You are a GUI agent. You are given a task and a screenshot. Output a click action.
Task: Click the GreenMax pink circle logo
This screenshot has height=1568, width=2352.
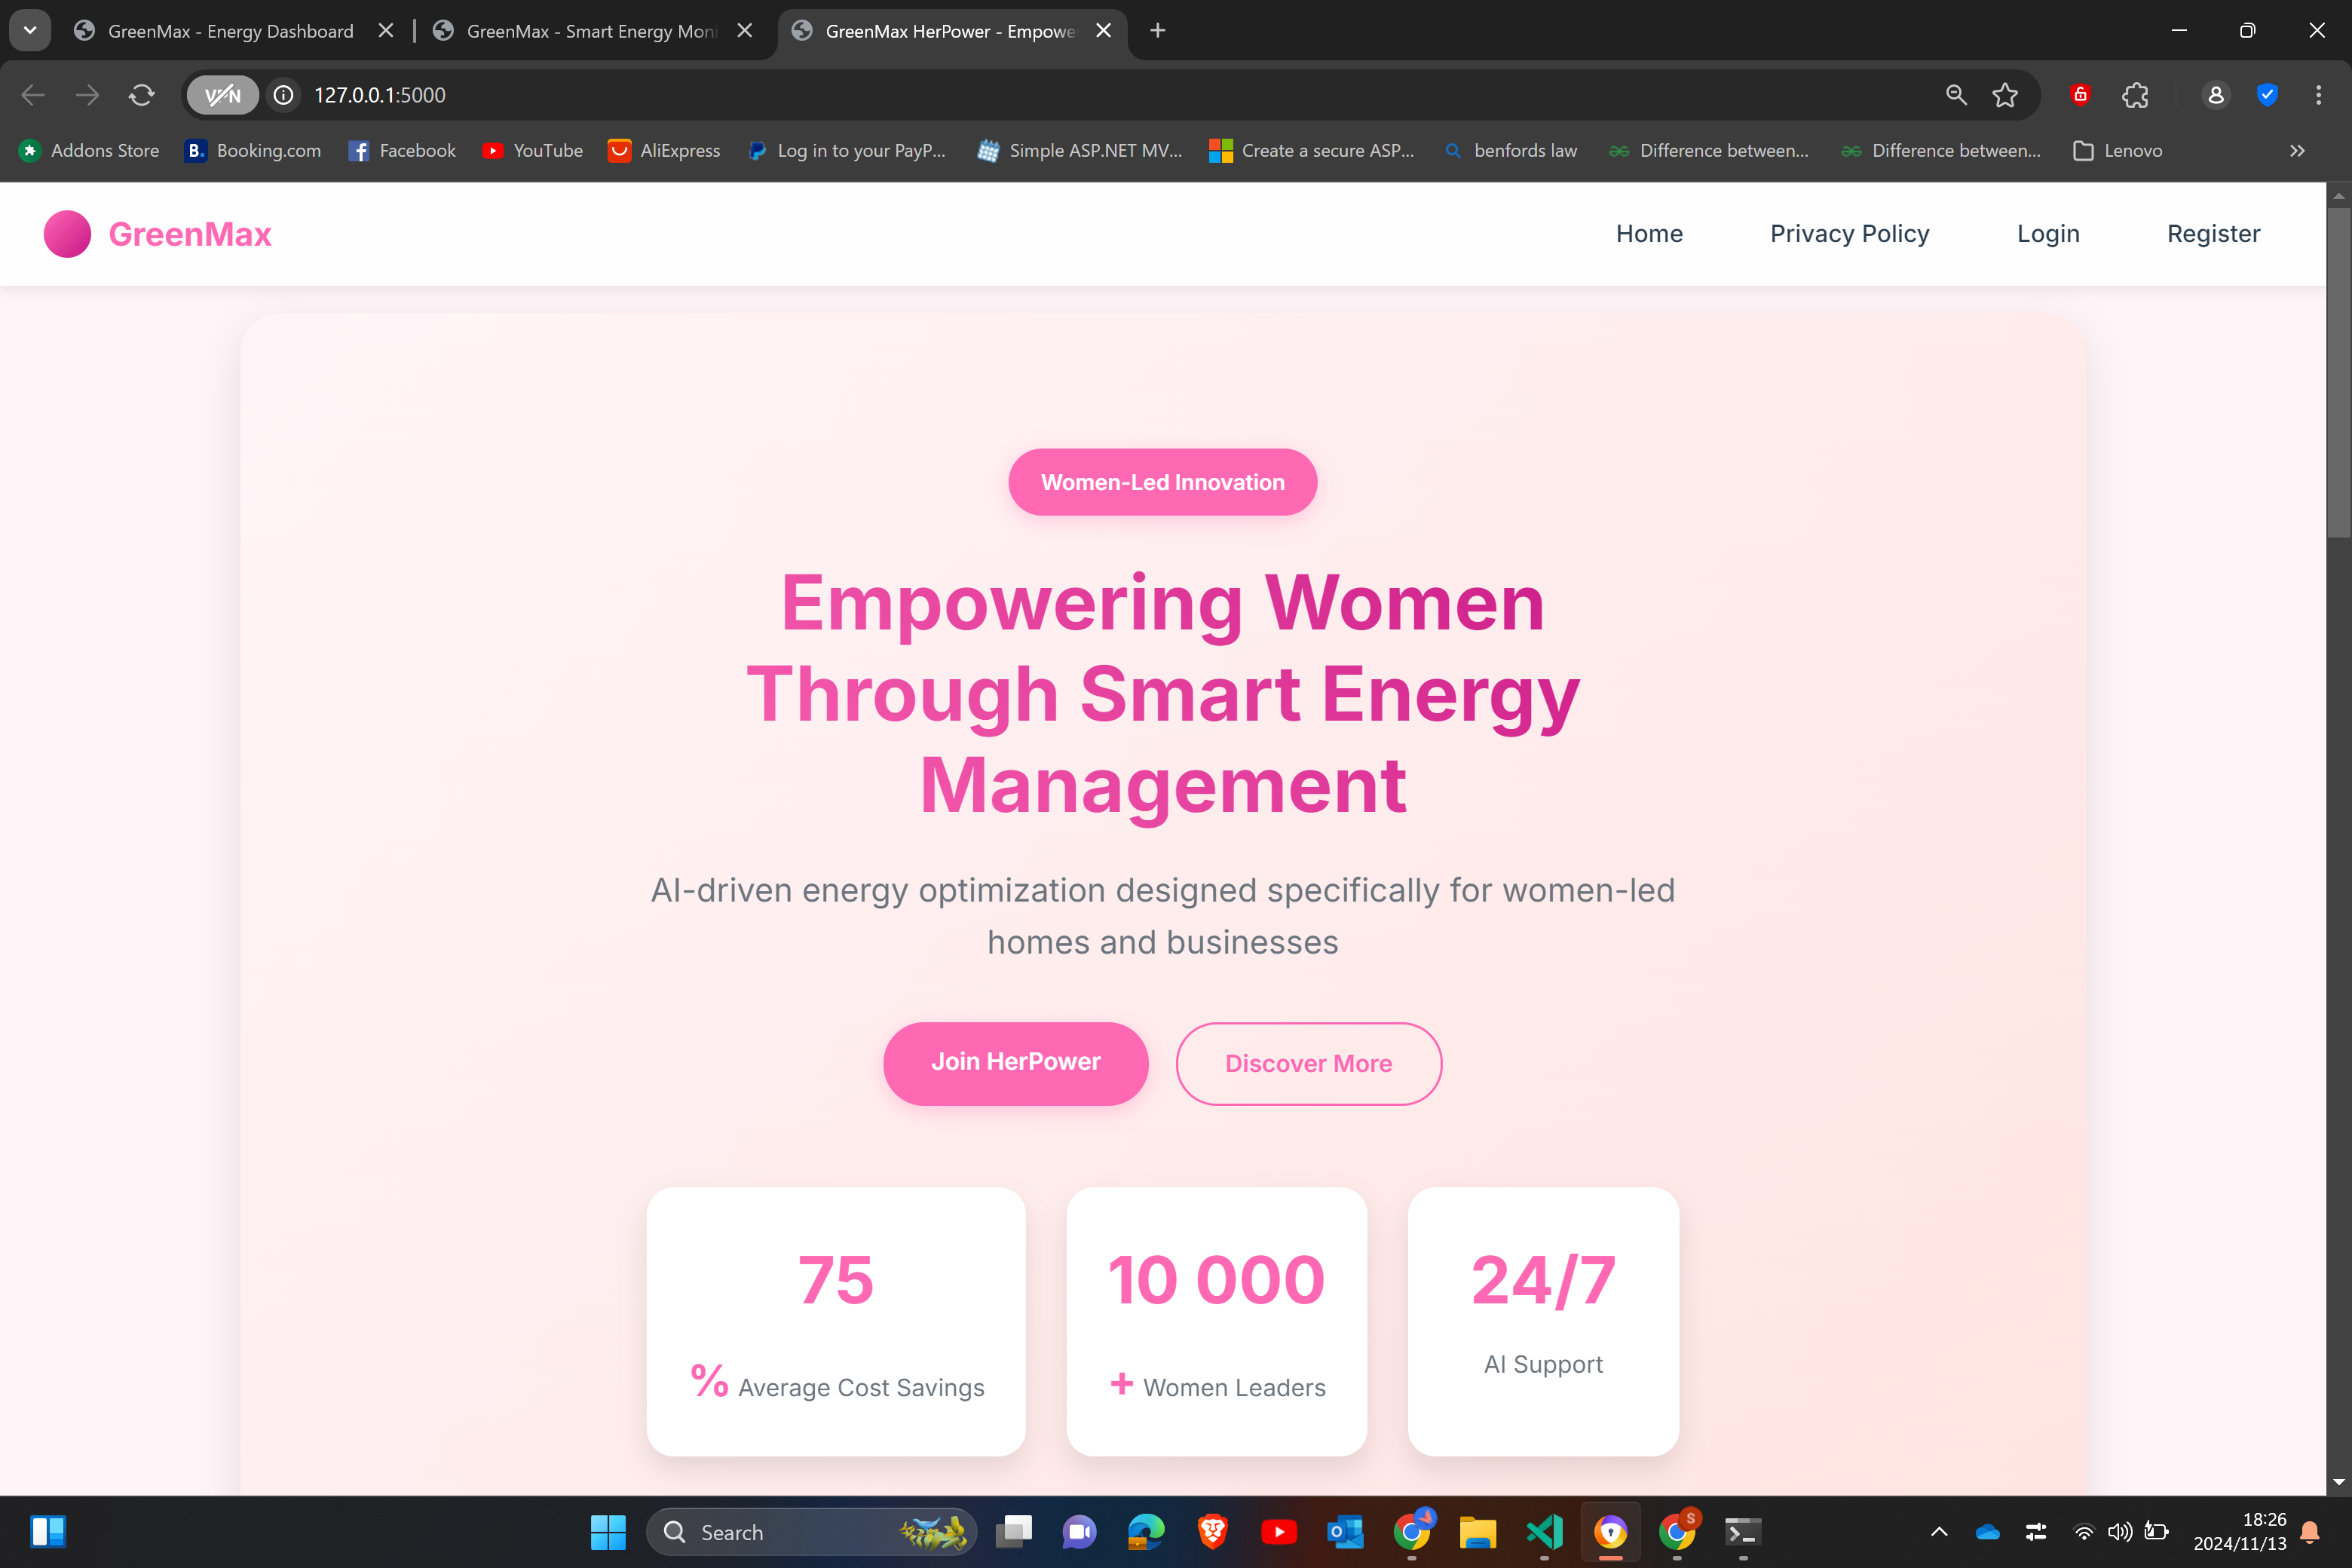tap(67, 234)
